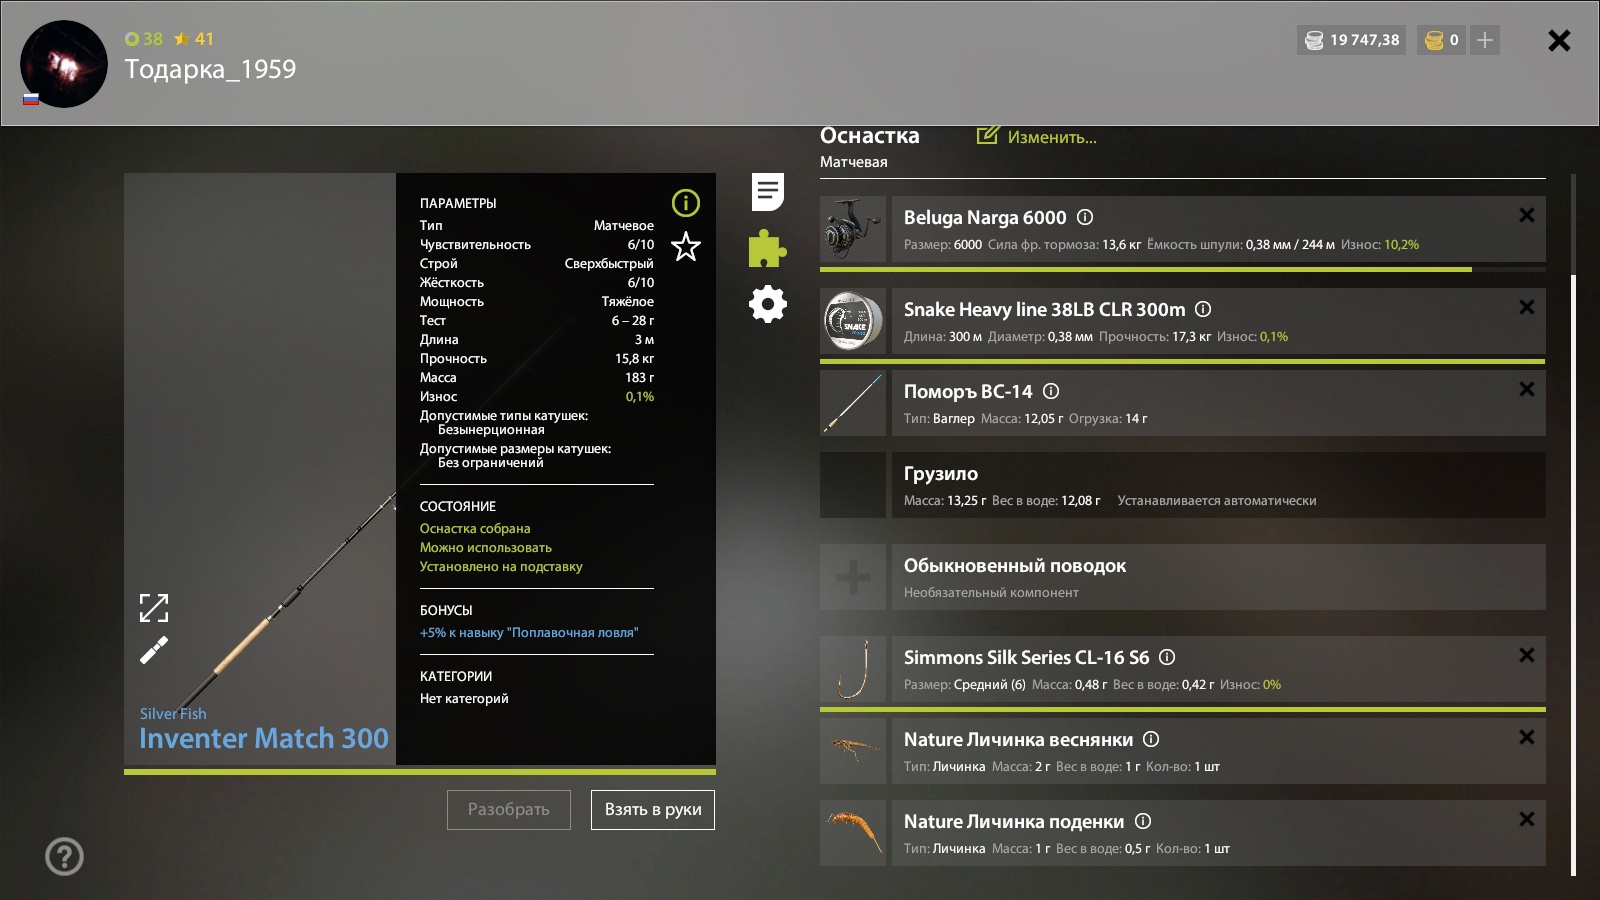Click the add gold coins plus button
Image resolution: width=1600 pixels, height=900 pixels.
pos(1485,40)
